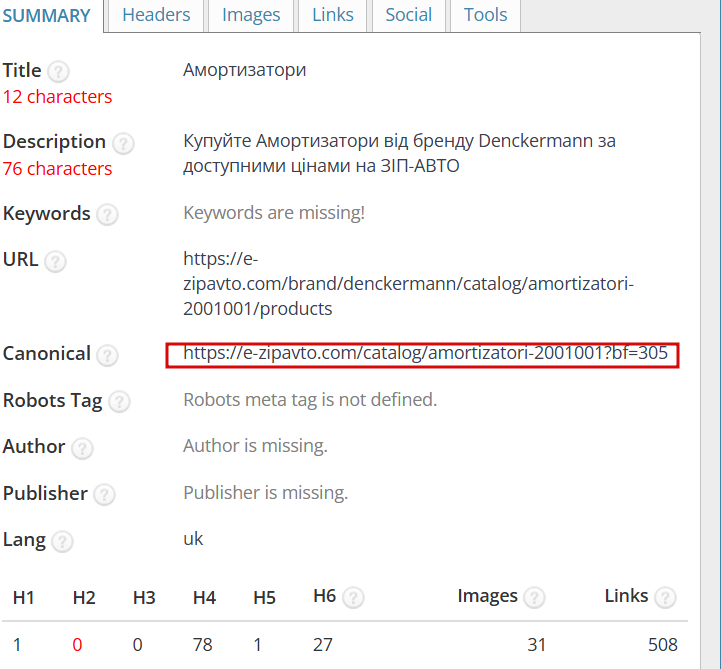Viewport: 721px width, 669px height.
Task: Click the help icon beside Links column header
Action: [x=665, y=598]
